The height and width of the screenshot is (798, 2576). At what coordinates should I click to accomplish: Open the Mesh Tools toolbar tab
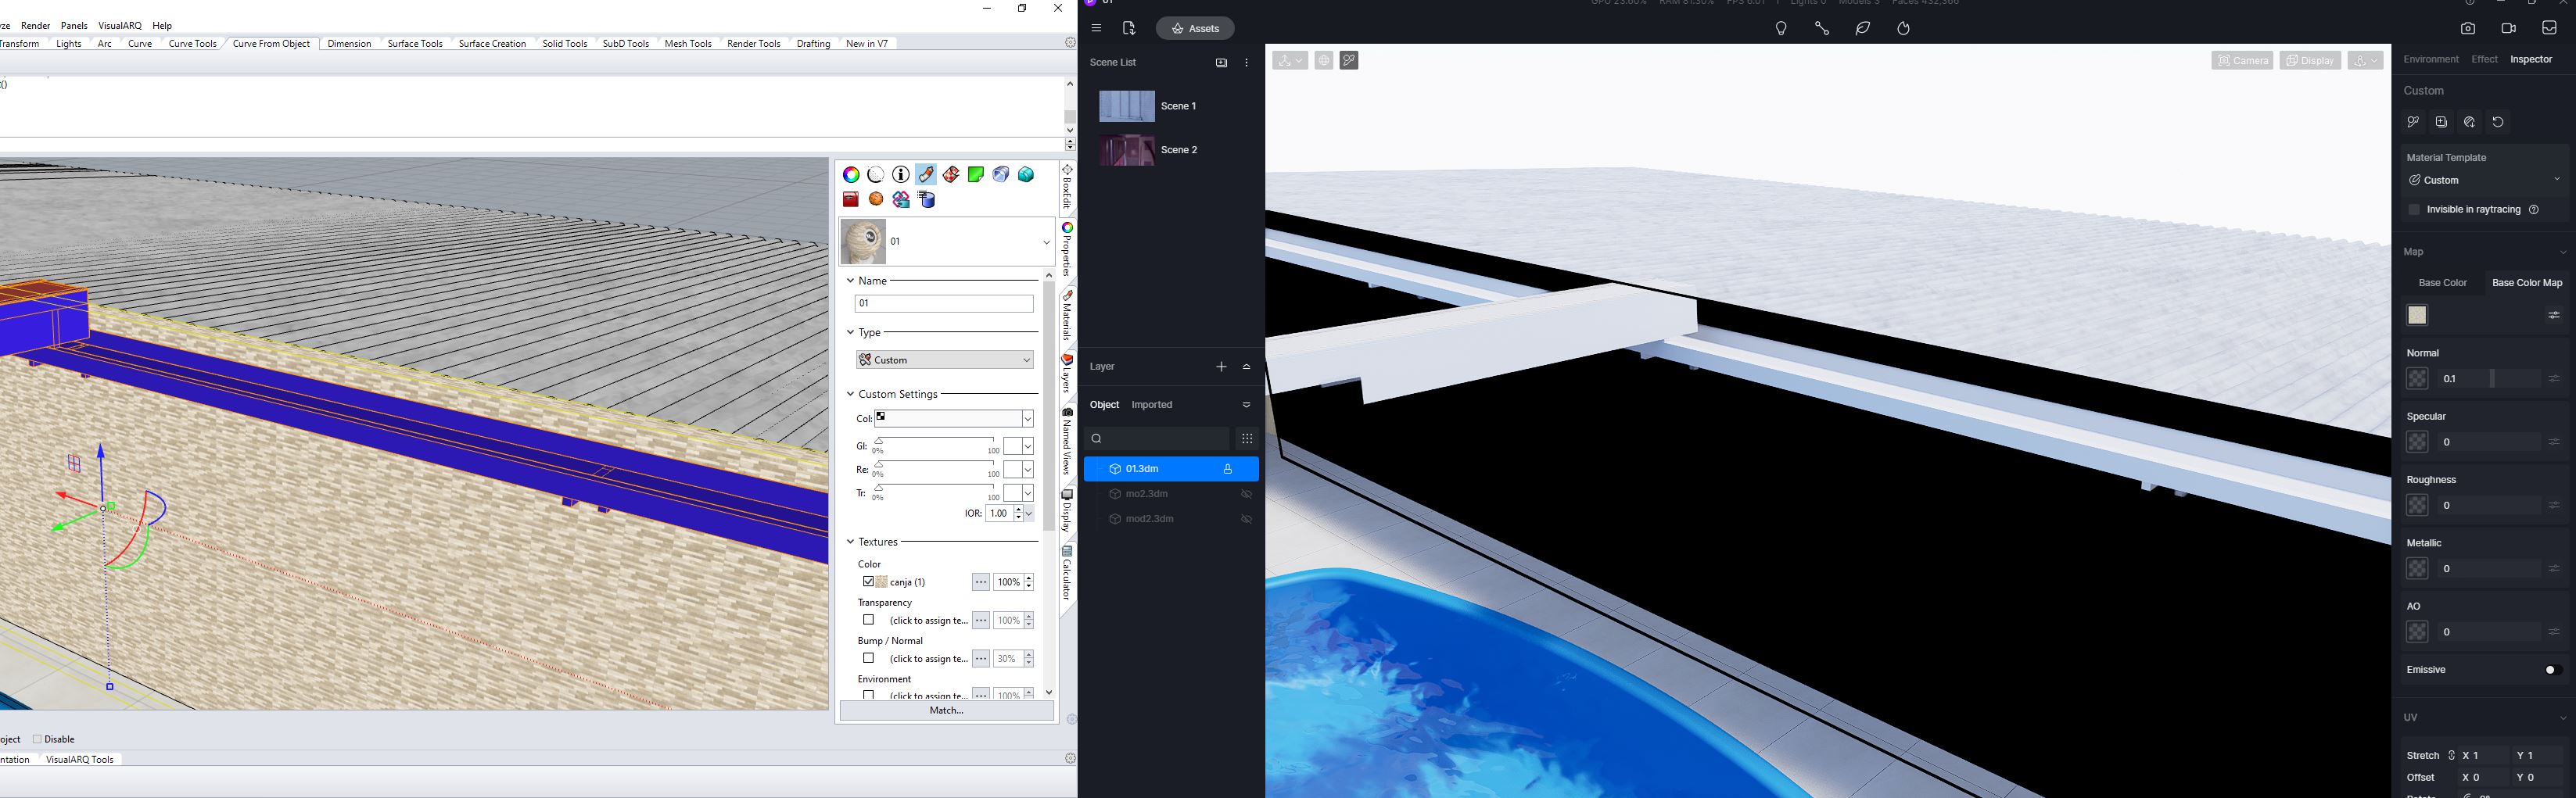coord(688,44)
